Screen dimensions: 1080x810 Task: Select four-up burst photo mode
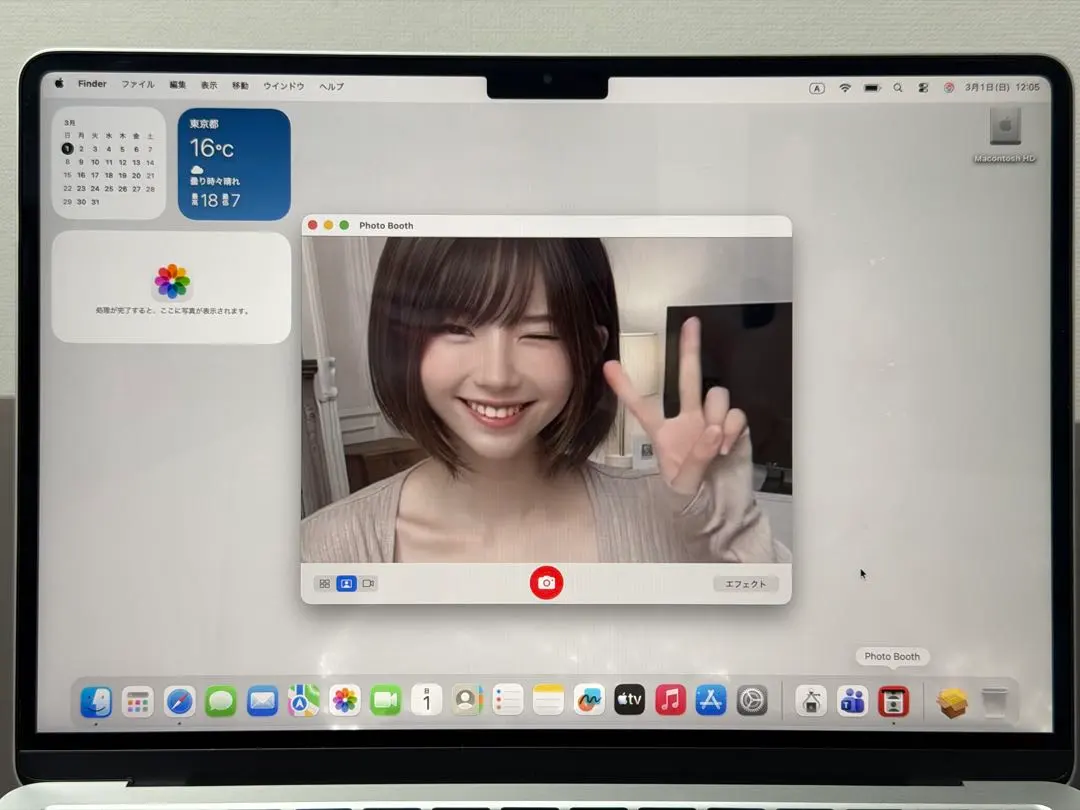(323, 583)
